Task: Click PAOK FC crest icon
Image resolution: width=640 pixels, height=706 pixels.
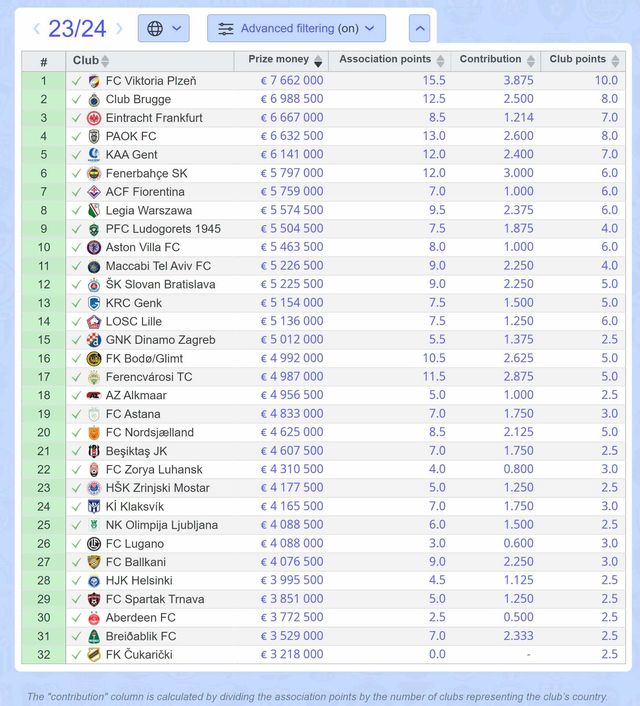Action: [x=94, y=136]
